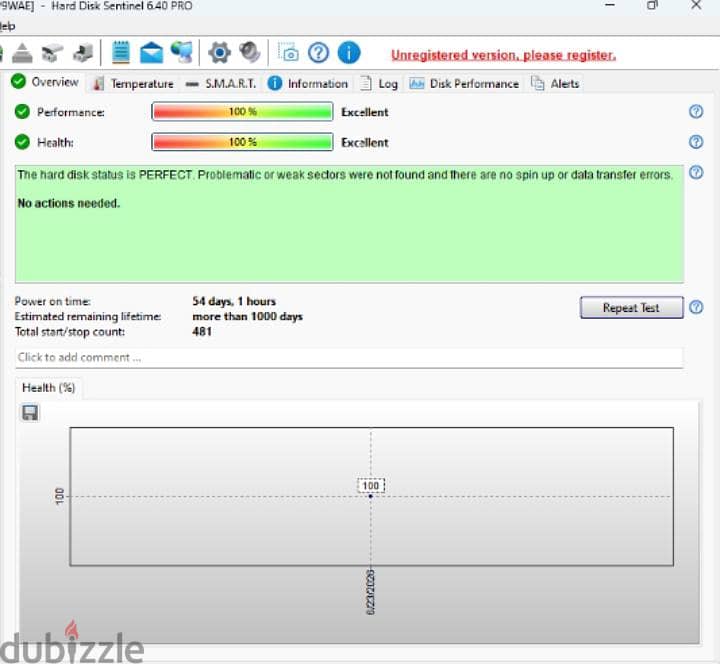Click the '54 days, 1 hours' power-on value

[234, 301]
